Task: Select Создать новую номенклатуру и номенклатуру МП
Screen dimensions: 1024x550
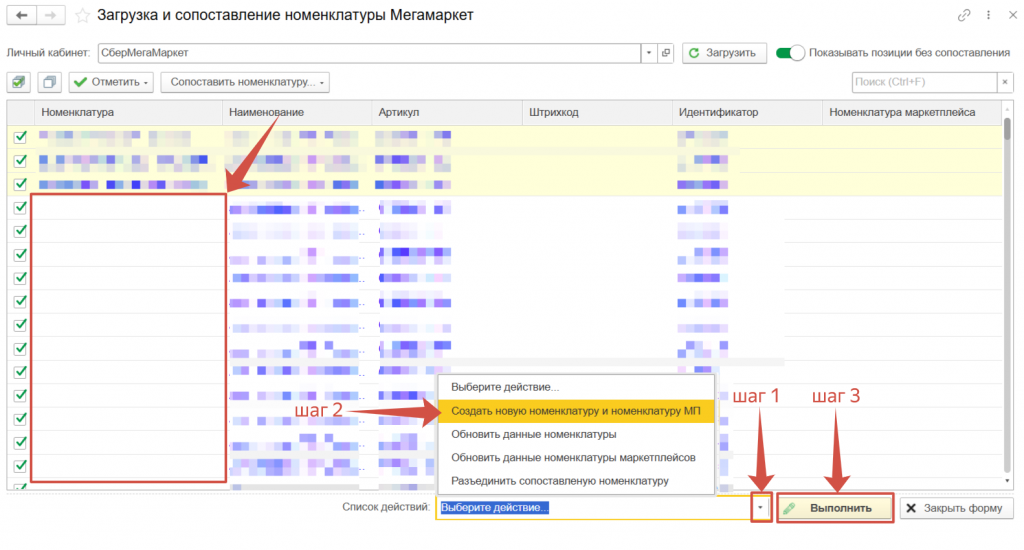Action: point(576,411)
